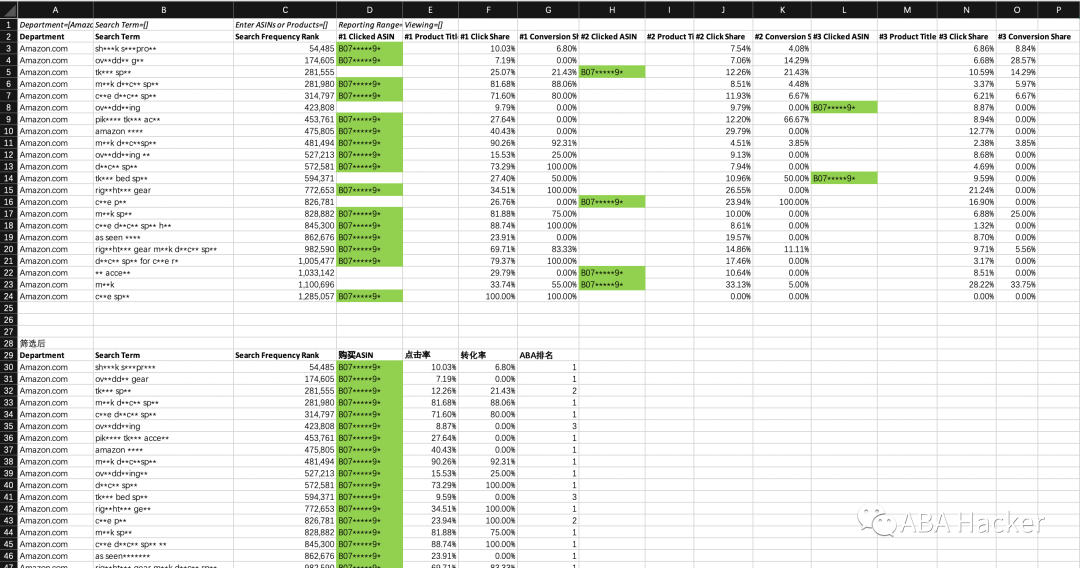
Task: Click the '66.67%' cell in row 9
Action: [782, 119]
